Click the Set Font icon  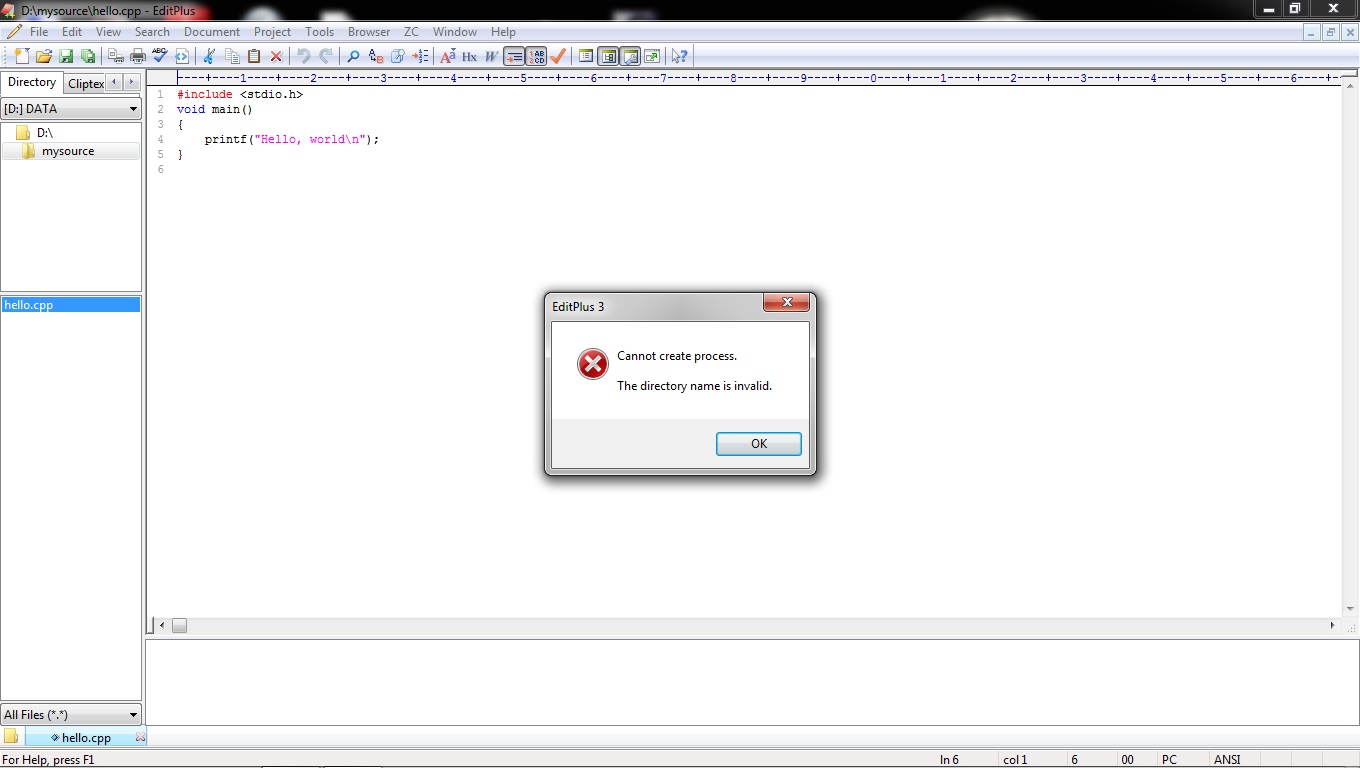[x=448, y=56]
